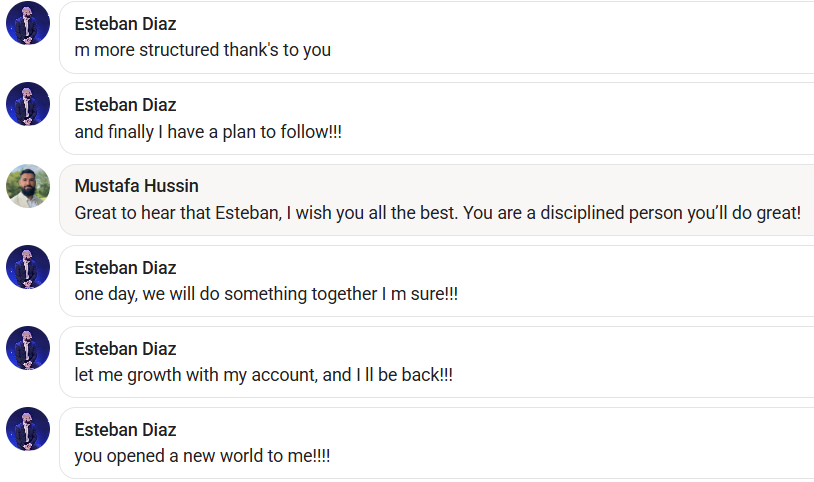Select message "let me growth with my account"
This screenshot has width=814, height=482.
(x=263, y=375)
